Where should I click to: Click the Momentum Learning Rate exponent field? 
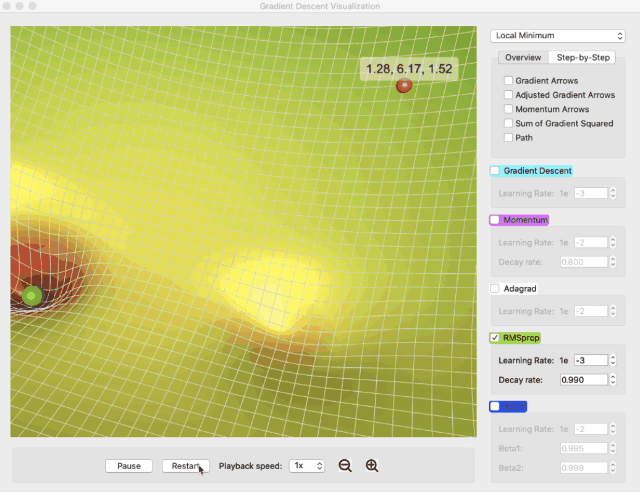tap(591, 243)
